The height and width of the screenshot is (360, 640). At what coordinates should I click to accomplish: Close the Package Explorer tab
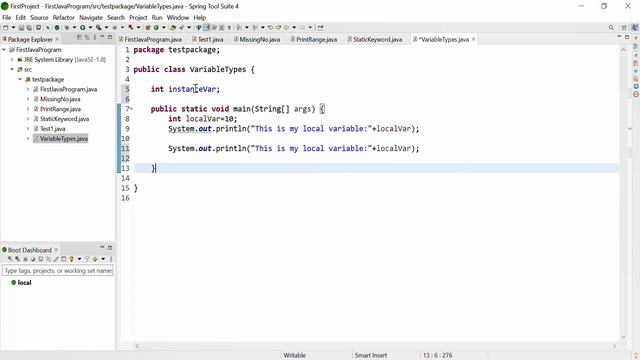(x=57, y=39)
